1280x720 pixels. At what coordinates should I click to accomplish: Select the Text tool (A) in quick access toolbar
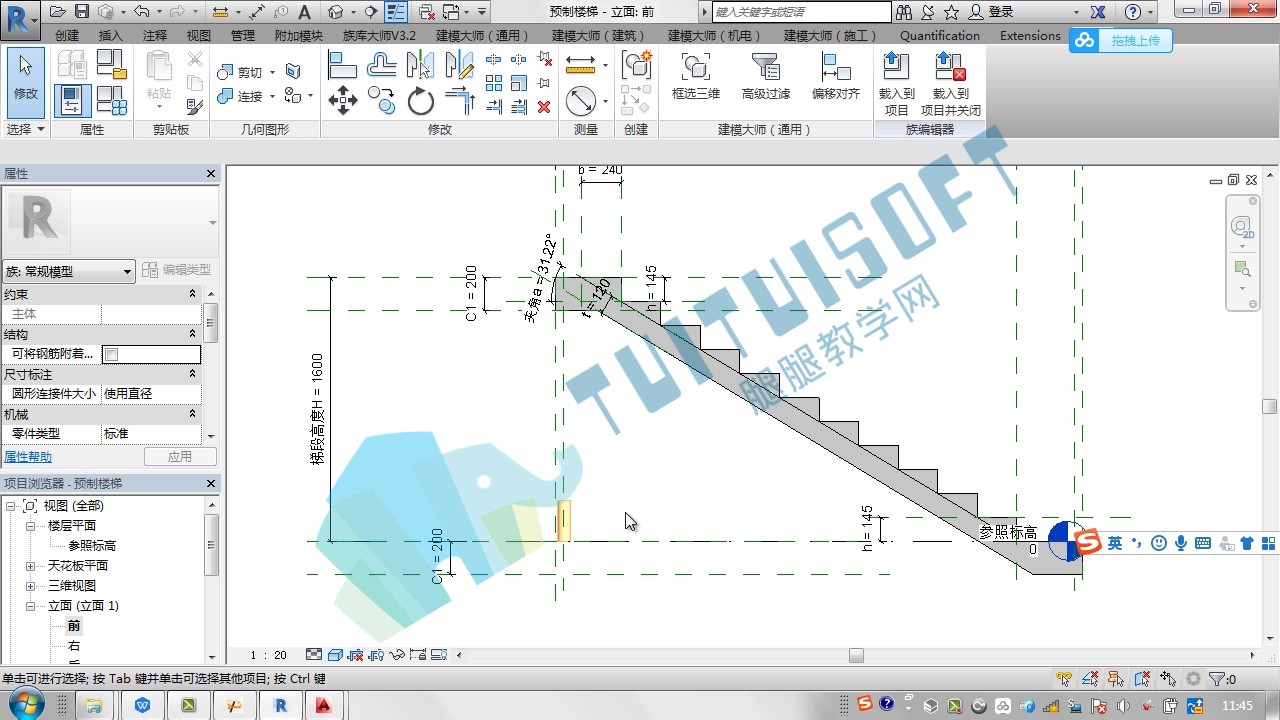pyautogui.click(x=305, y=12)
